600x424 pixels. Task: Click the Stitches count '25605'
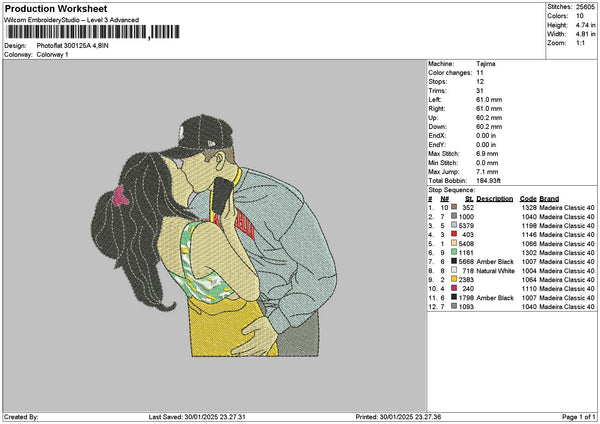(585, 7)
